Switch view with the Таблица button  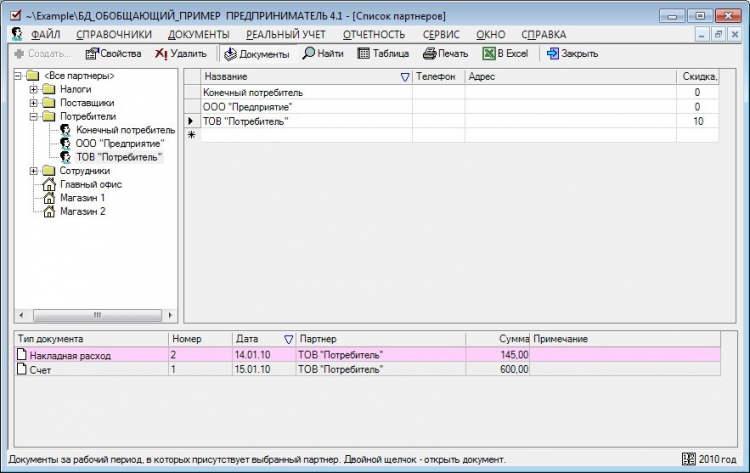(x=383, y=54)
